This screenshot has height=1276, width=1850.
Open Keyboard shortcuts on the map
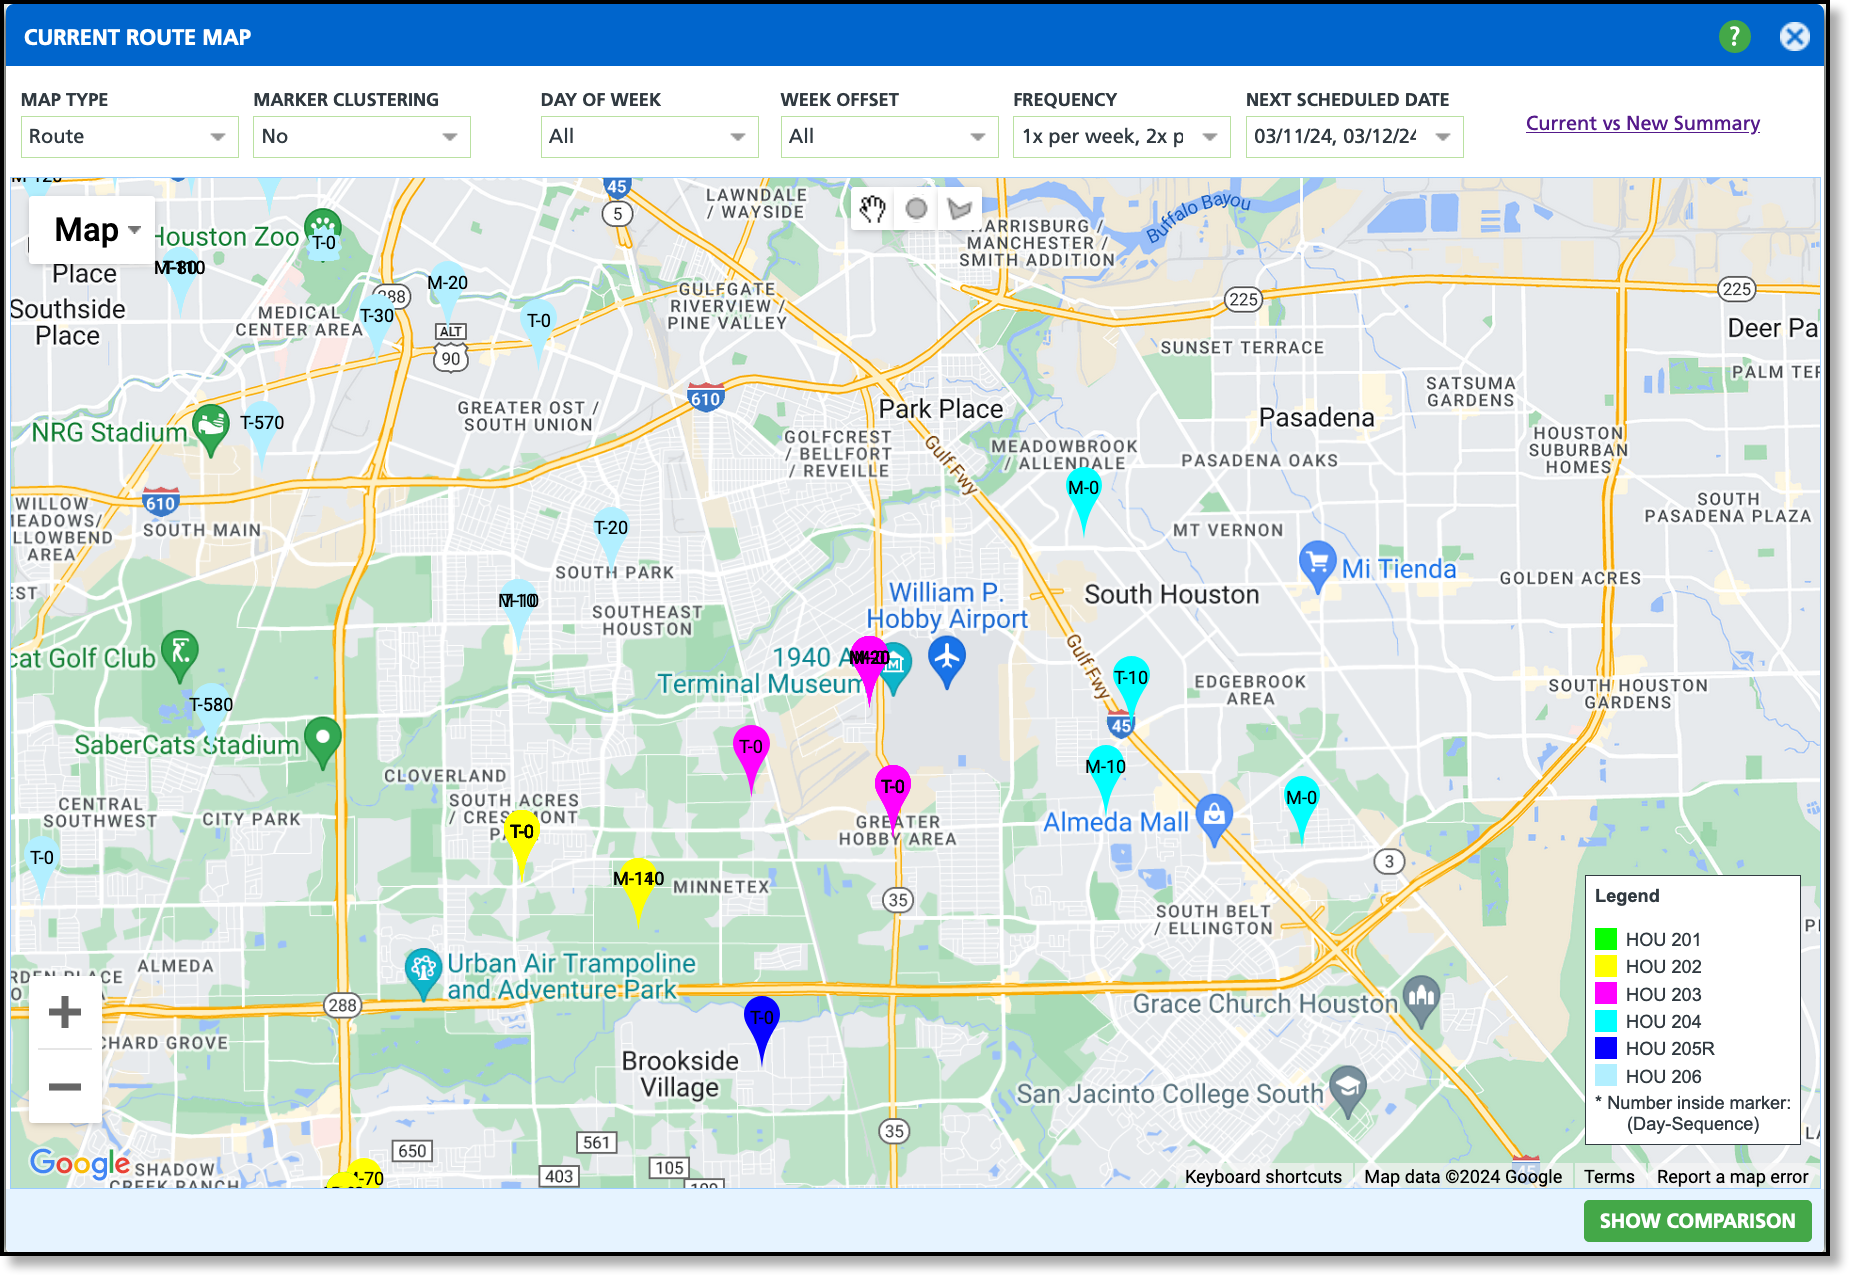(x=1263, y=1177)
